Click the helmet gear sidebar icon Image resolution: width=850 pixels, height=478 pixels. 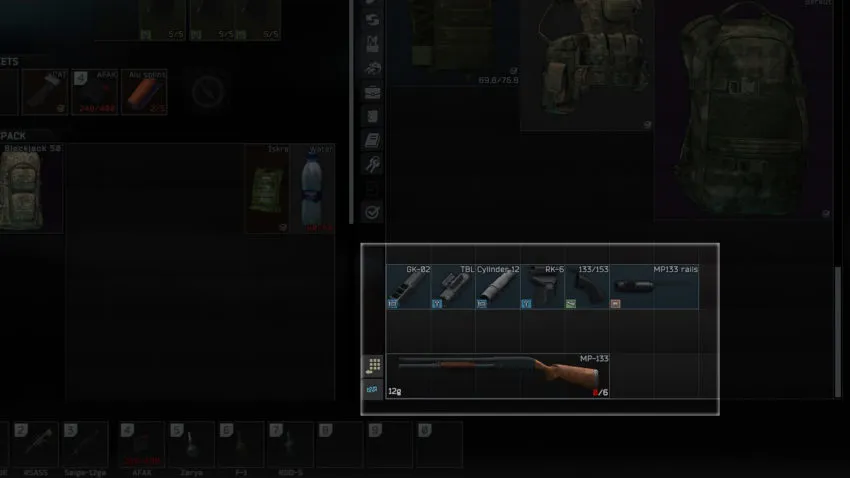point(372,68)
